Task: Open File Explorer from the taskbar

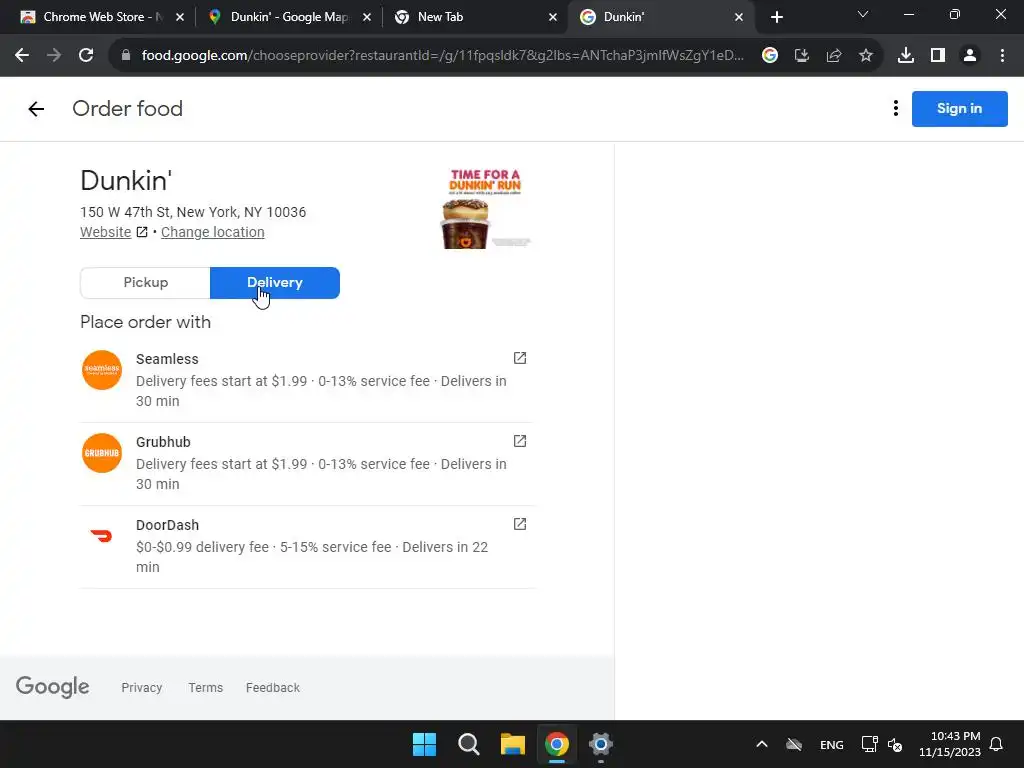Action: (x=513, y=744)
